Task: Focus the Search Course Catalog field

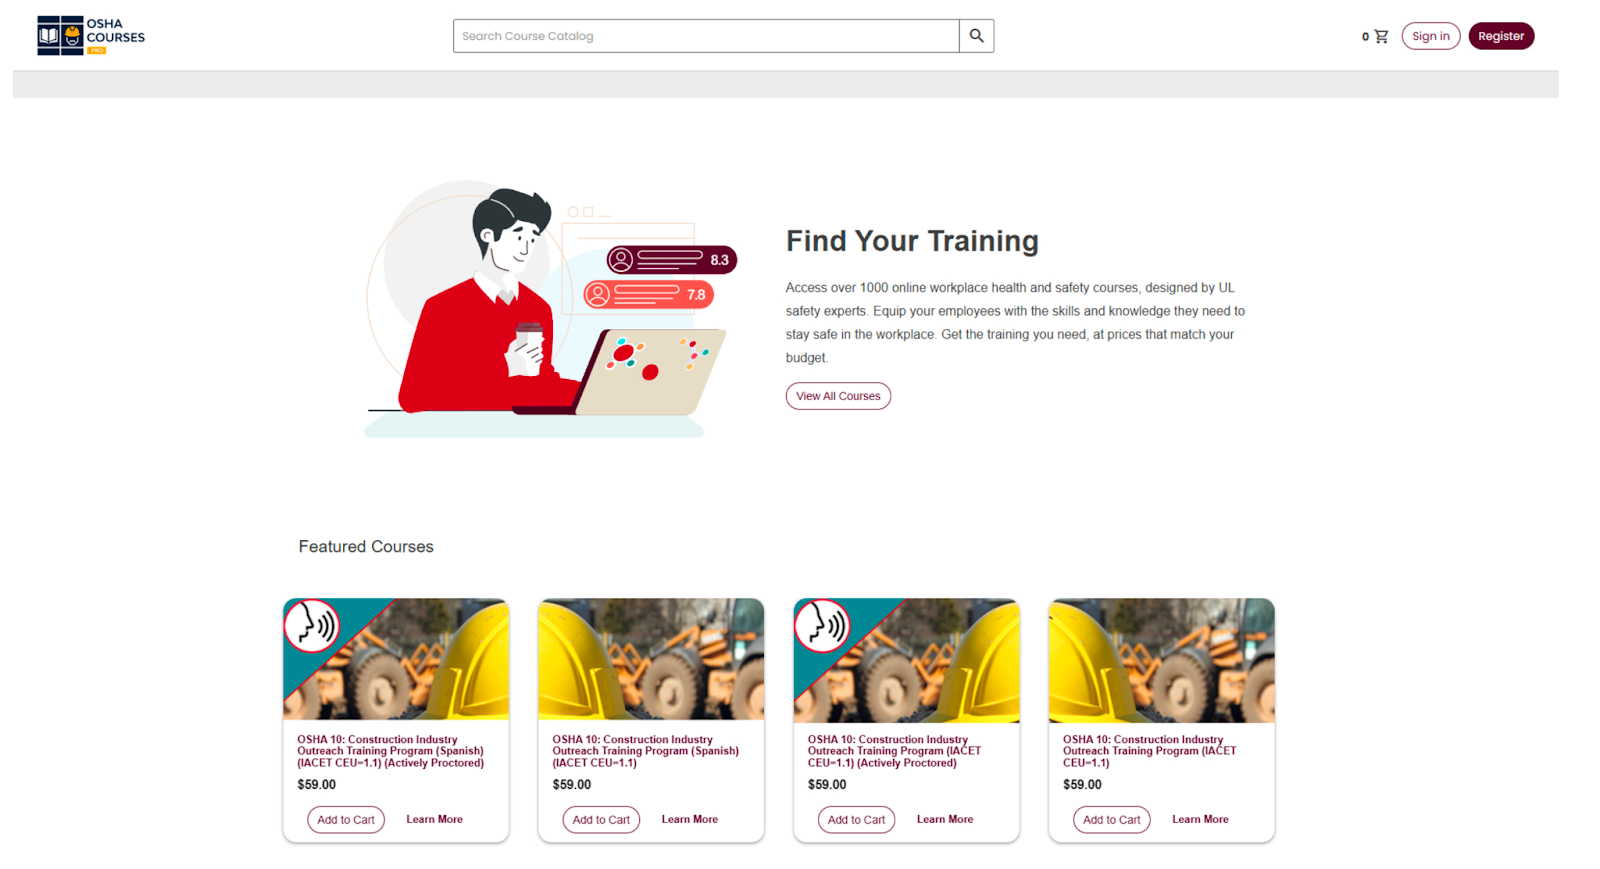Action: coord(706,36)
